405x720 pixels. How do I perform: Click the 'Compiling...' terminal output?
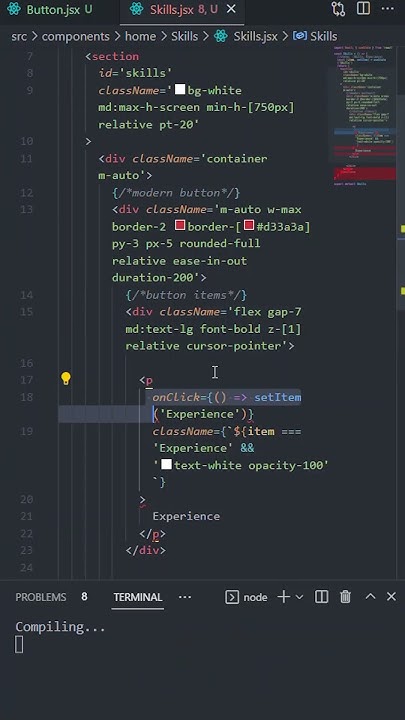(60, 627)
